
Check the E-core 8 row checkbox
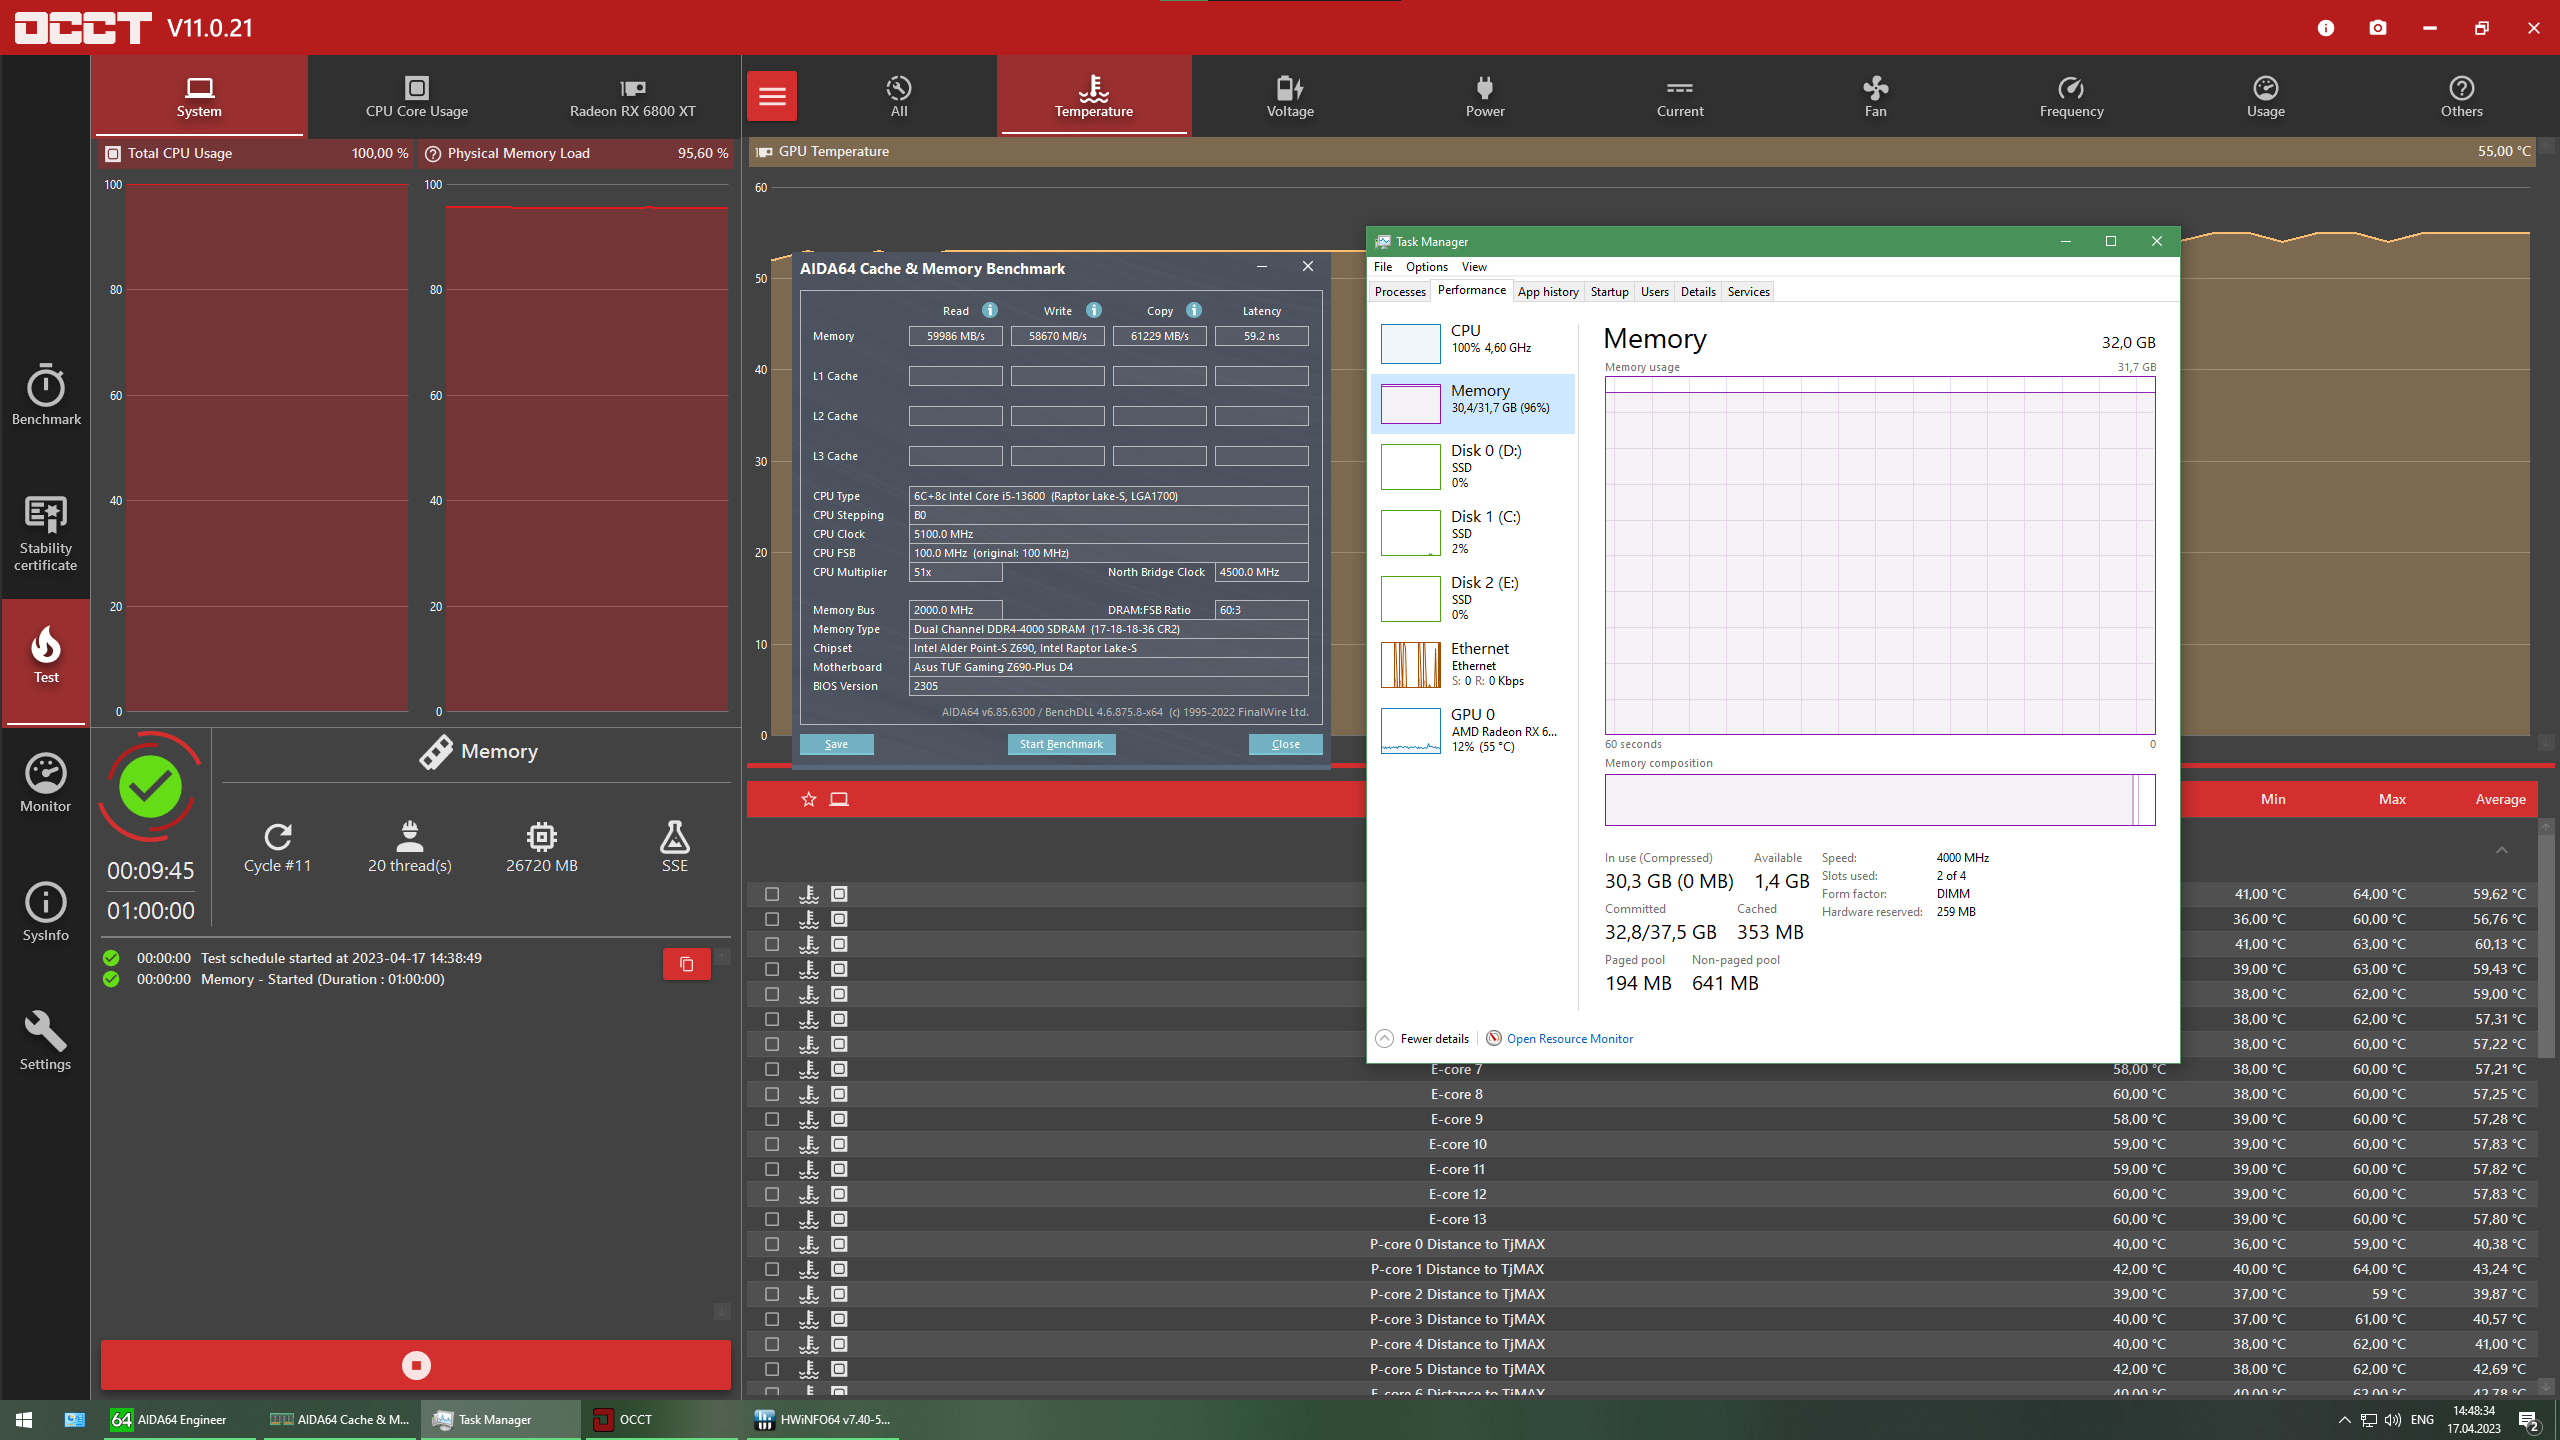pos(771,1094)
